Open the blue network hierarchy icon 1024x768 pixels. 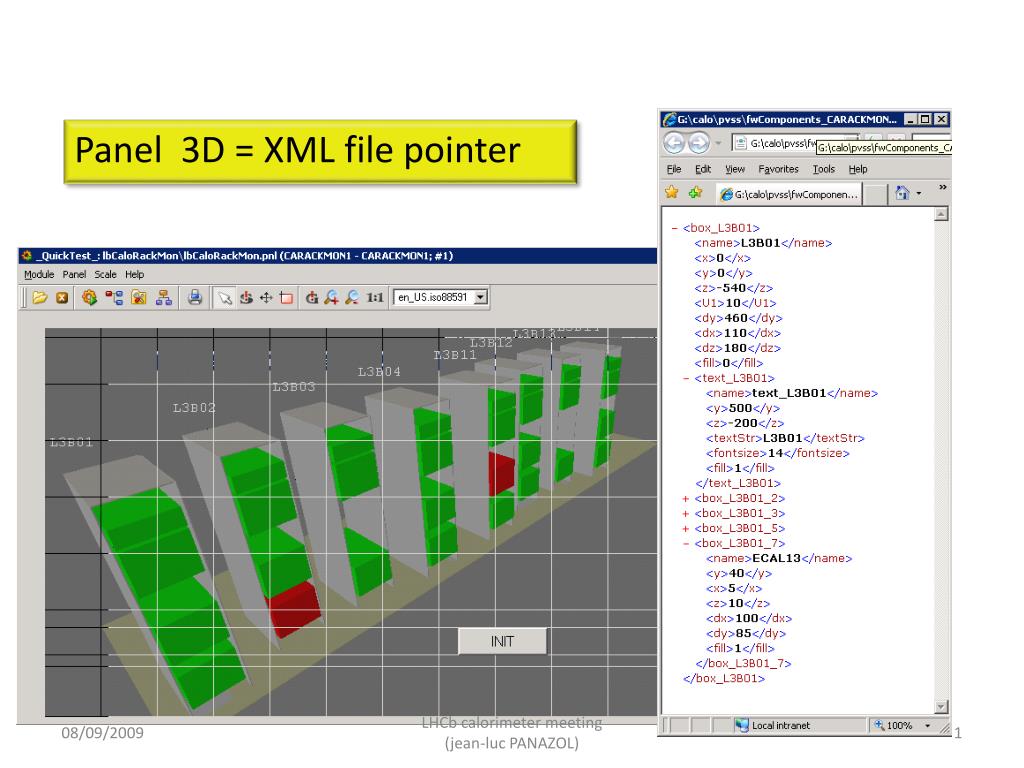164,298
